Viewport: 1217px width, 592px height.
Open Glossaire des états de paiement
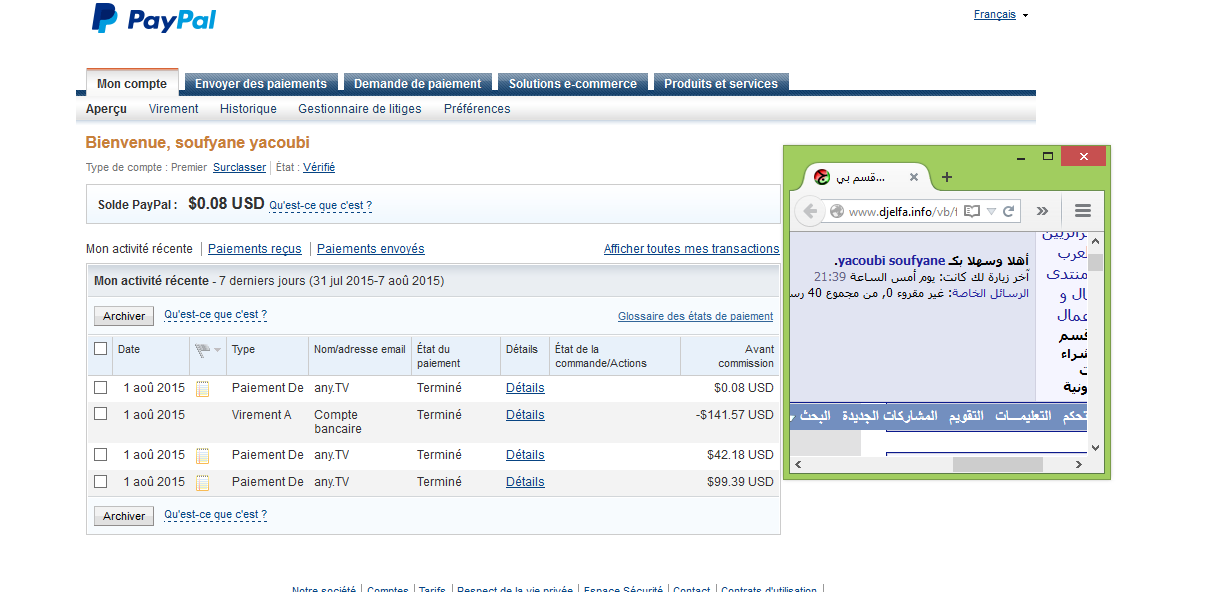[x=695, y=316]
